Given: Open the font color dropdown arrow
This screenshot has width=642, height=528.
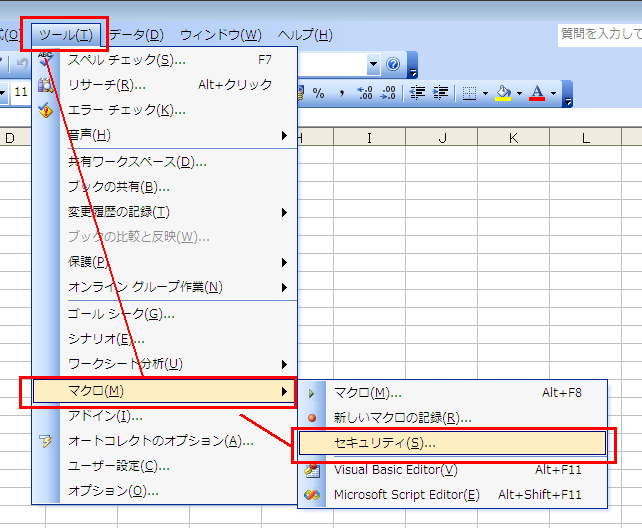Looking at the screenshot, I should (553, 94).
